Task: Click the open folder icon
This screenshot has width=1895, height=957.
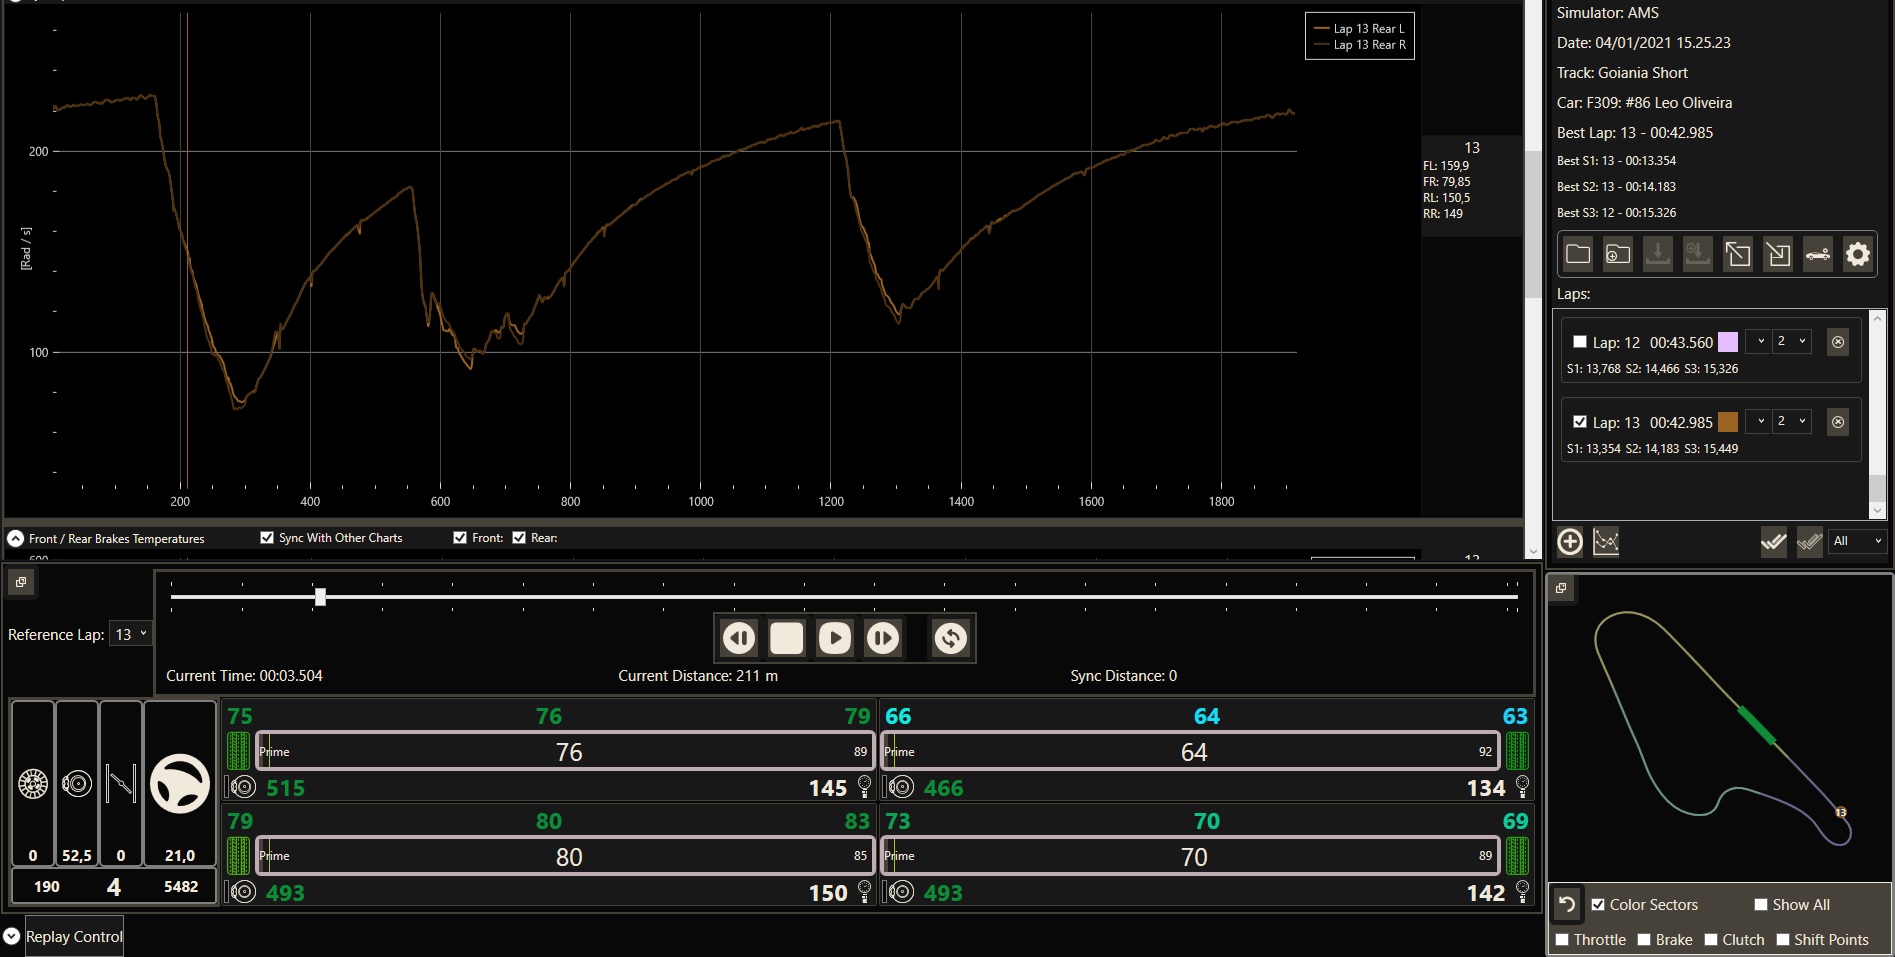Action: click(1578, 254)
